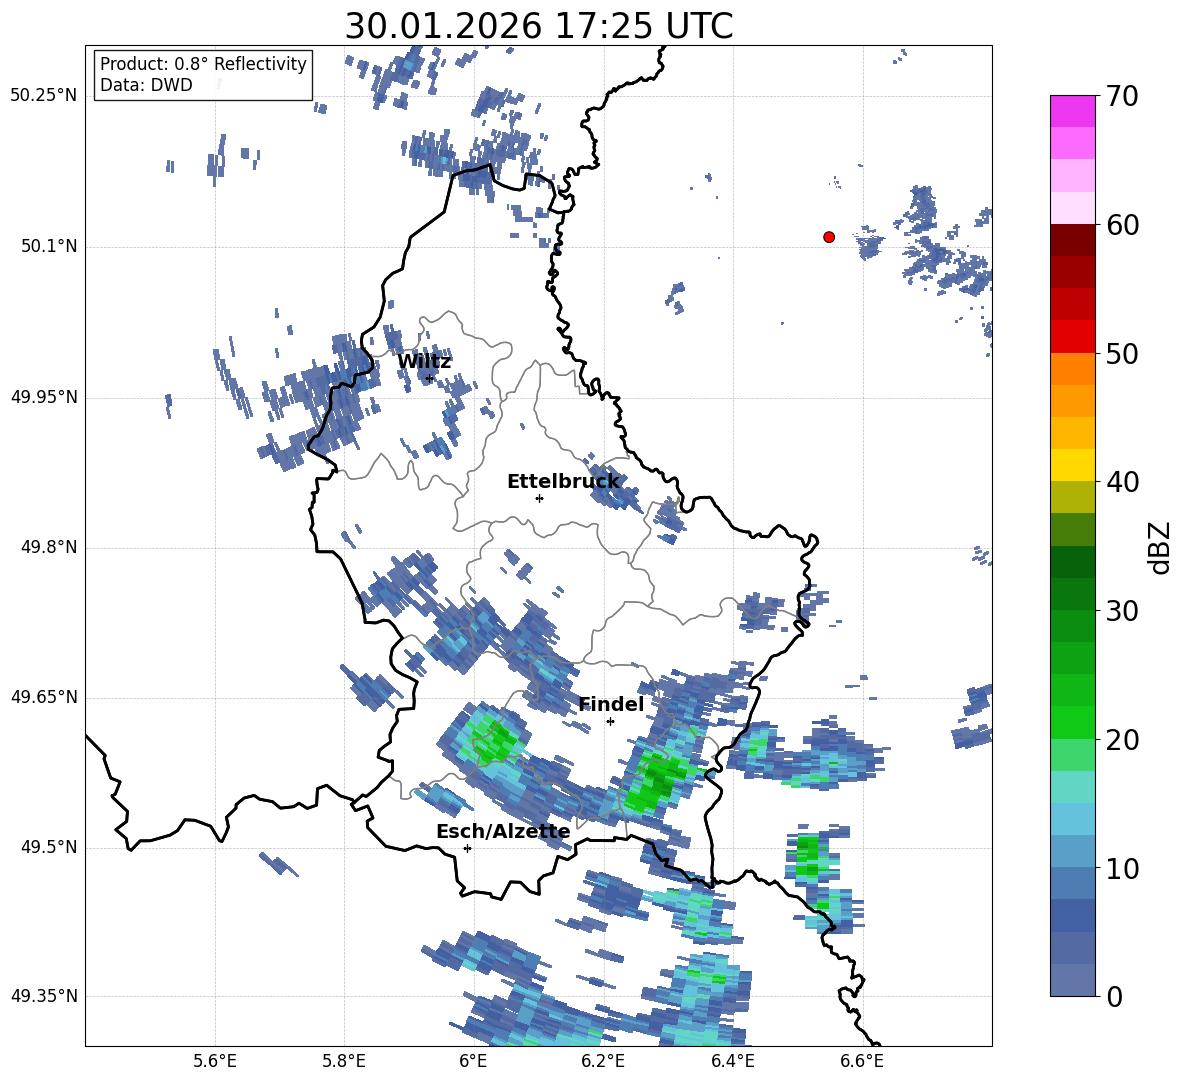The height and width of the screenshot is (1081, 1184).
Task: Click the 10 value on the colorbar
Action: (x=1122, y=869)
